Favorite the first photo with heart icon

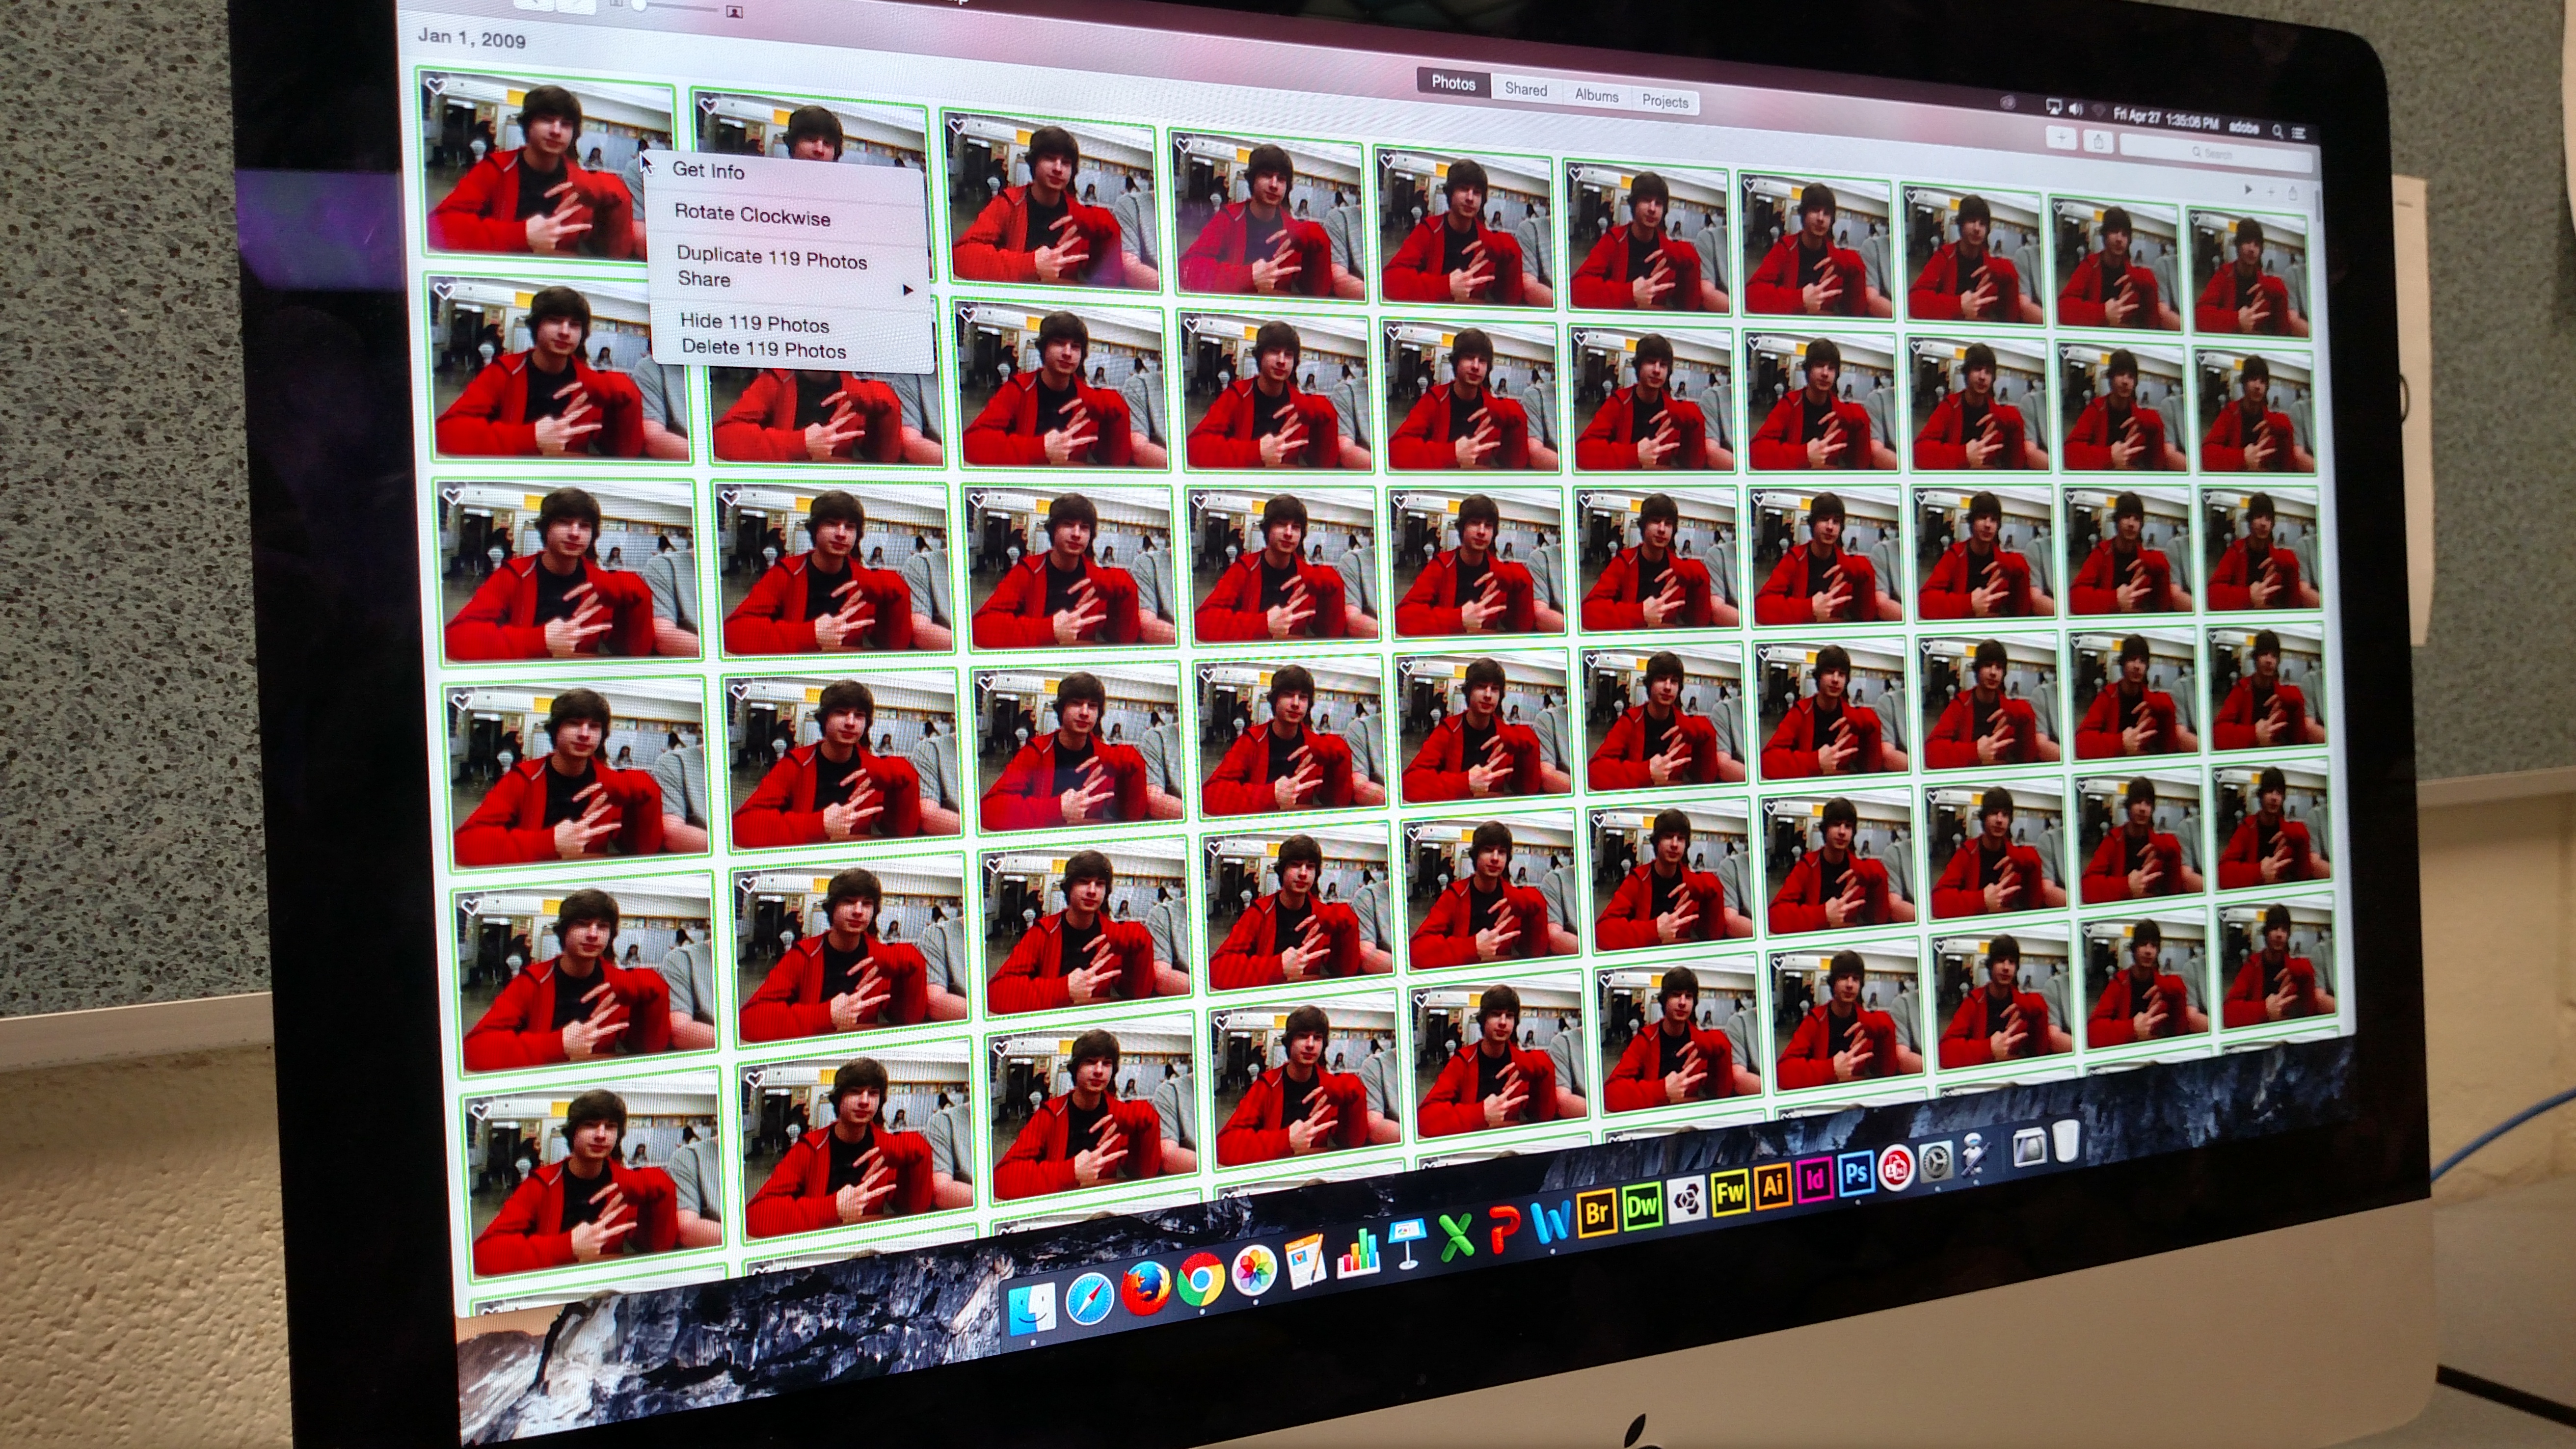[436, 87]
